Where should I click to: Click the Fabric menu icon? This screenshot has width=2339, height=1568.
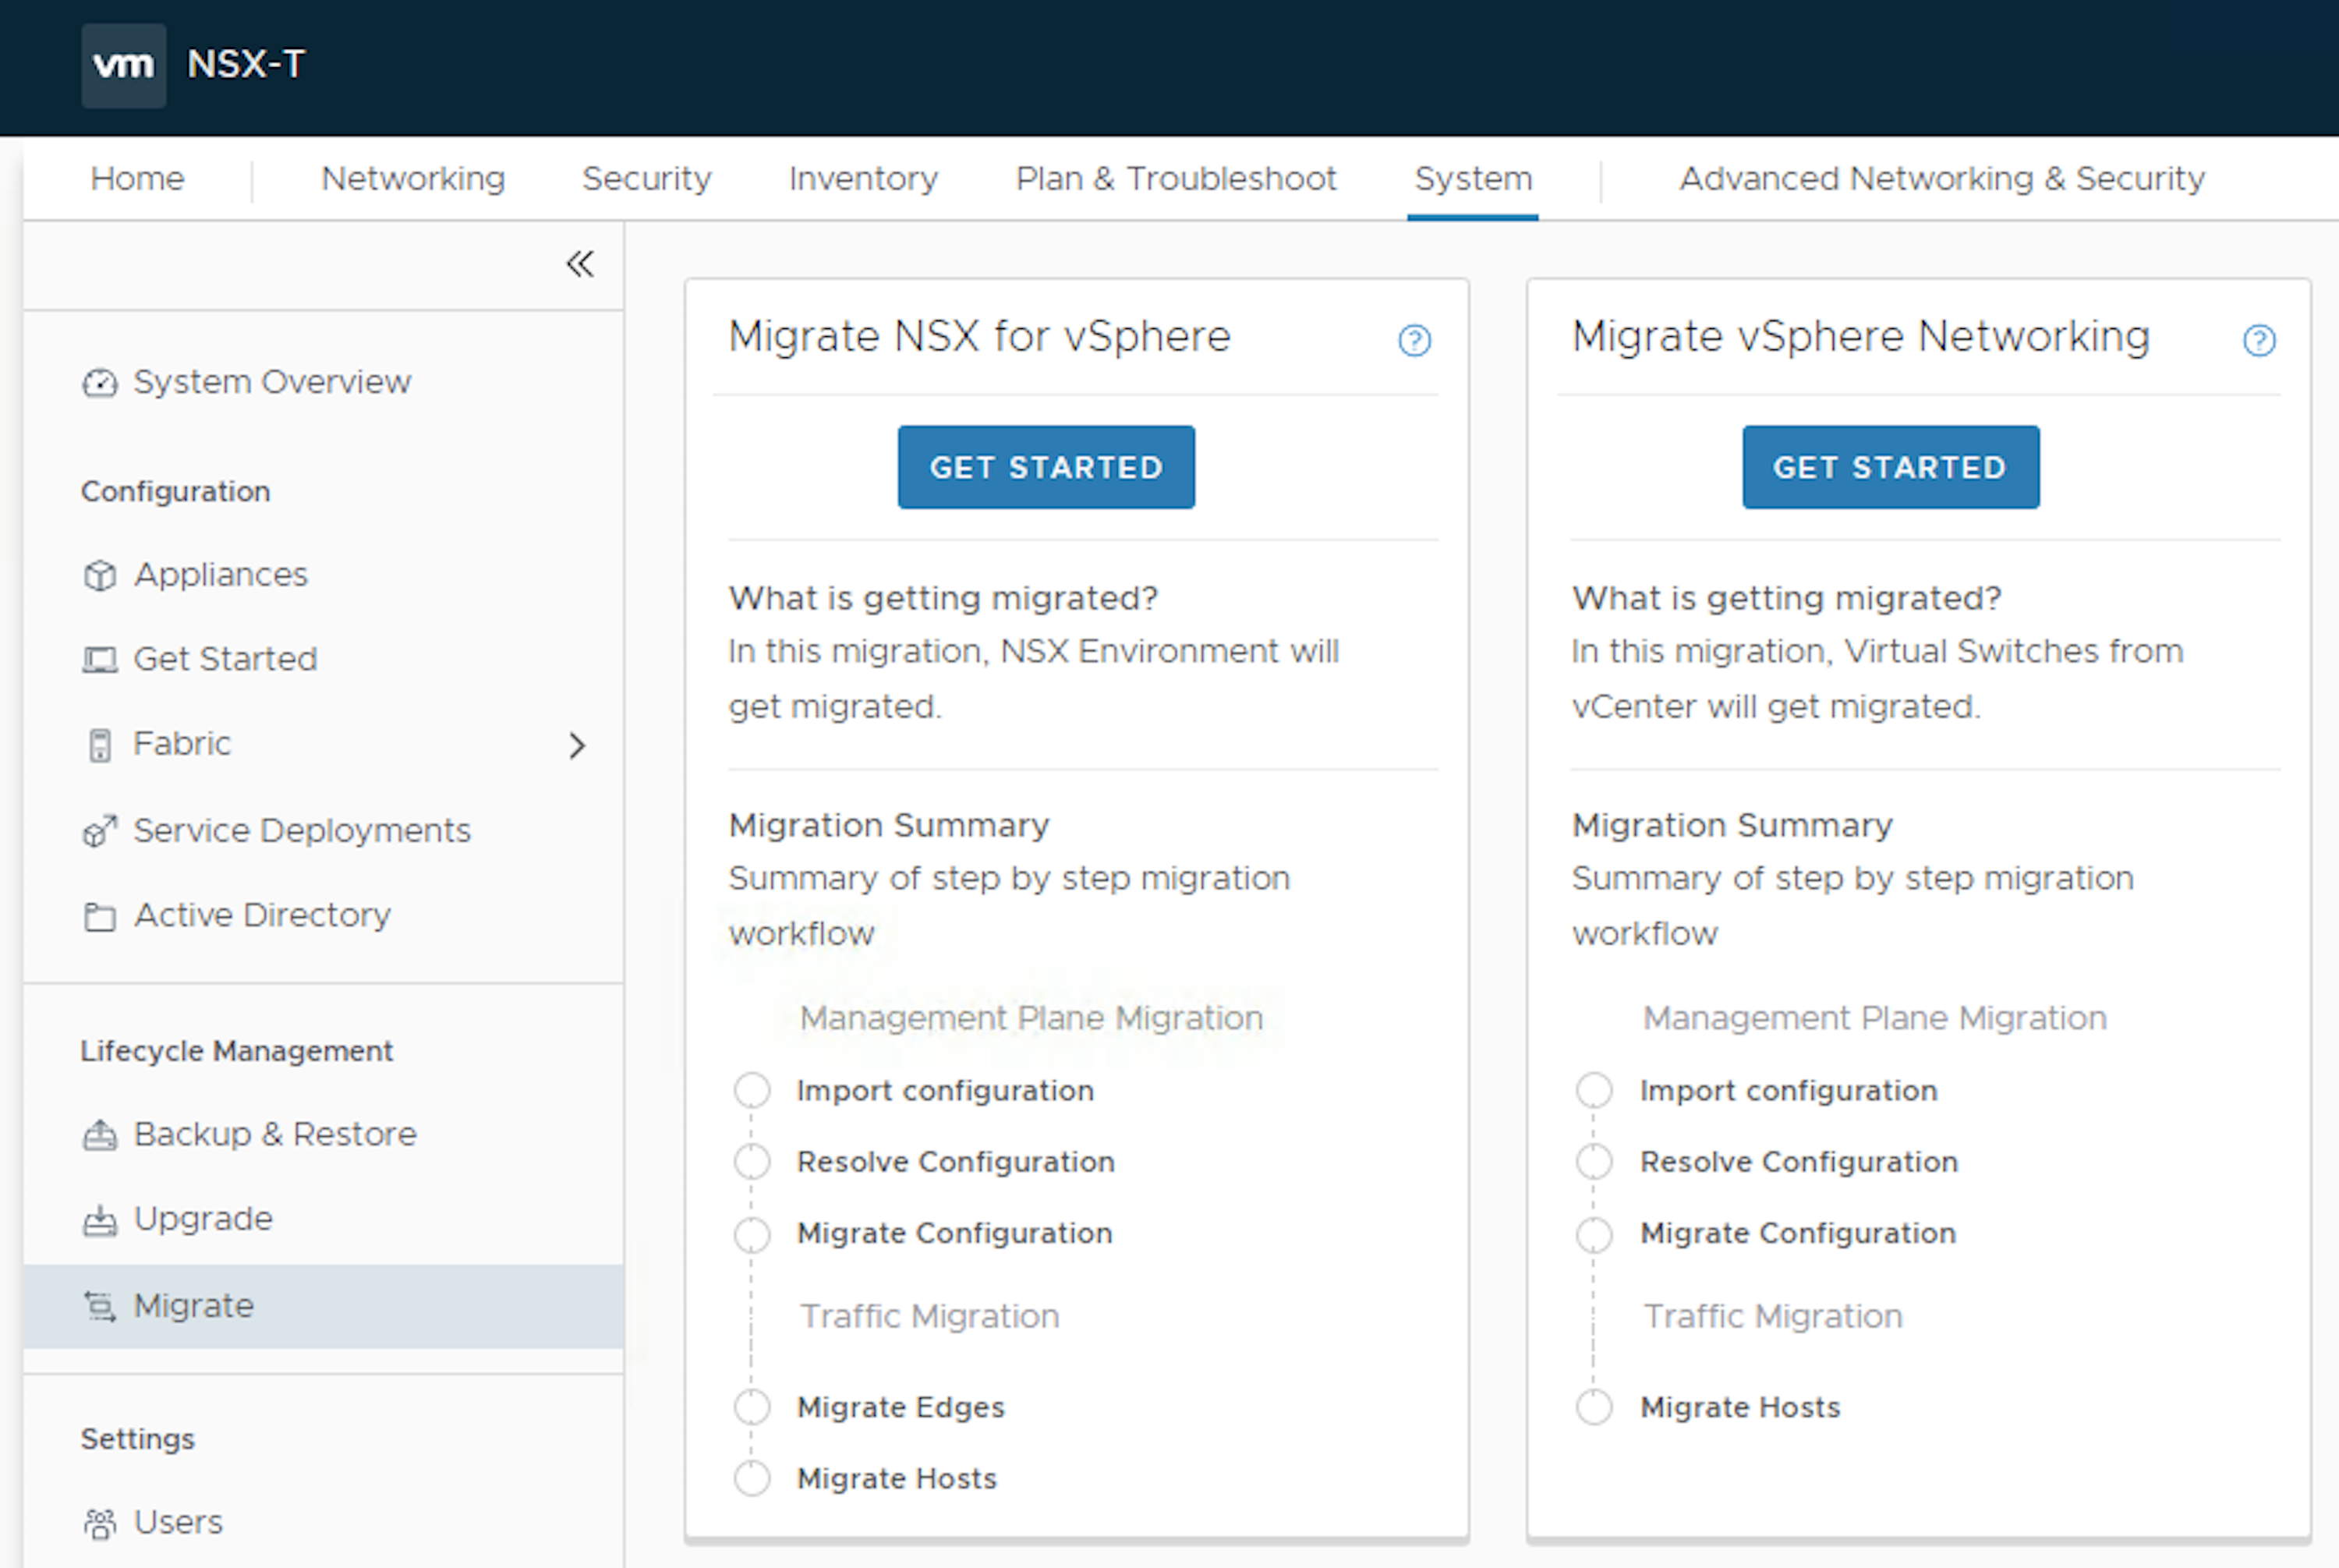point(96,744)
